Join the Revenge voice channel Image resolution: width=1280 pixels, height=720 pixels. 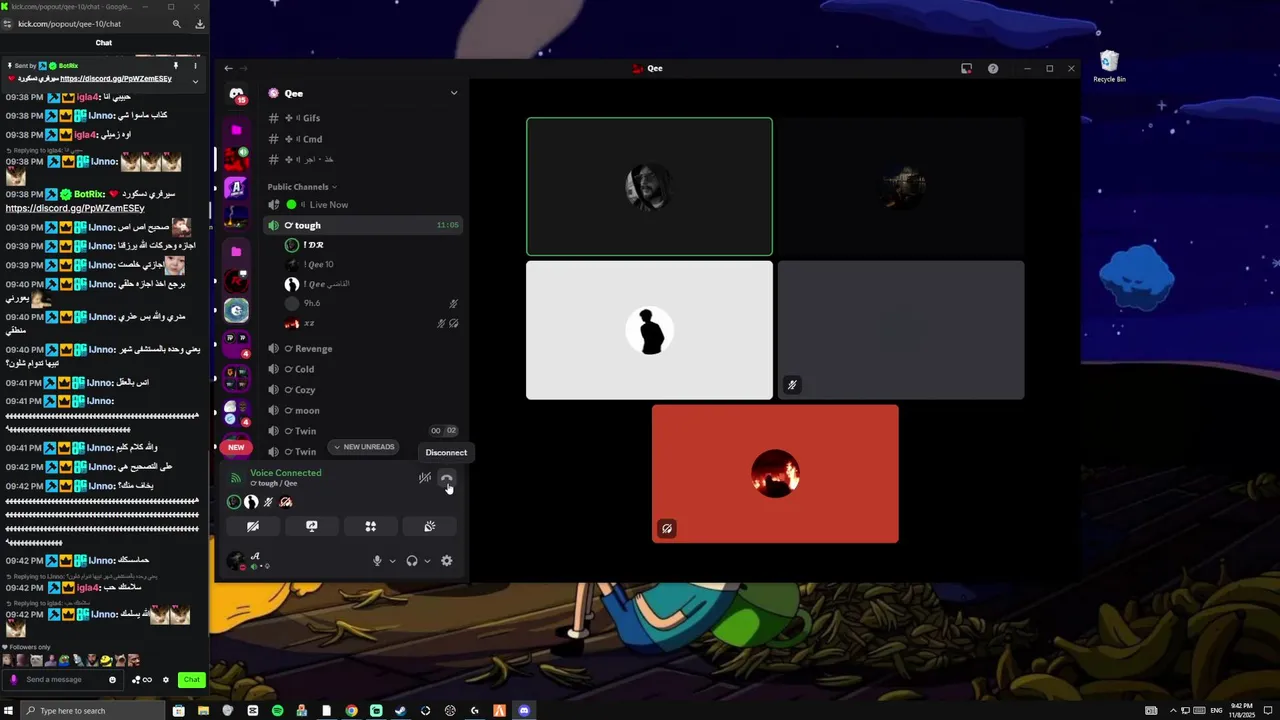pos(363,349)
